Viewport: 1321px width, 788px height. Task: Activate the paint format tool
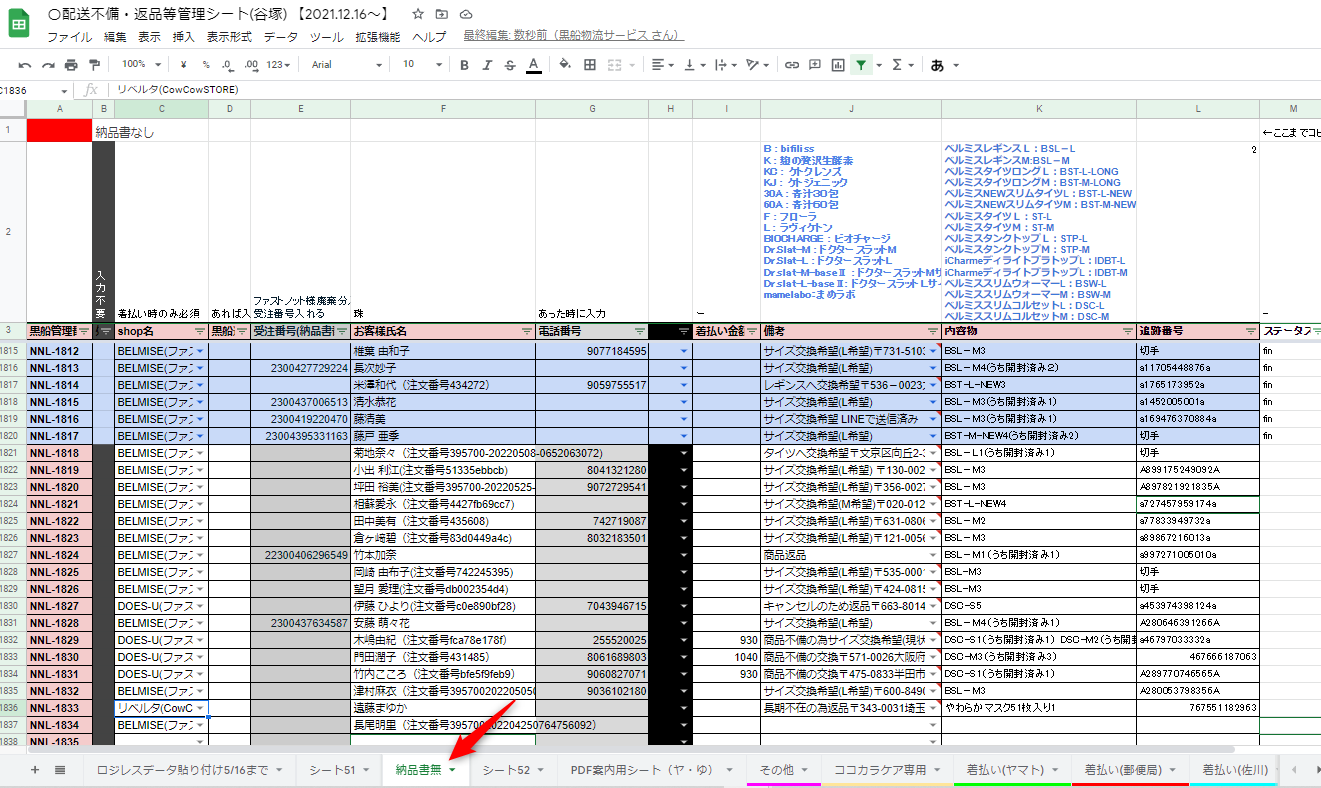tap(95, 64)
